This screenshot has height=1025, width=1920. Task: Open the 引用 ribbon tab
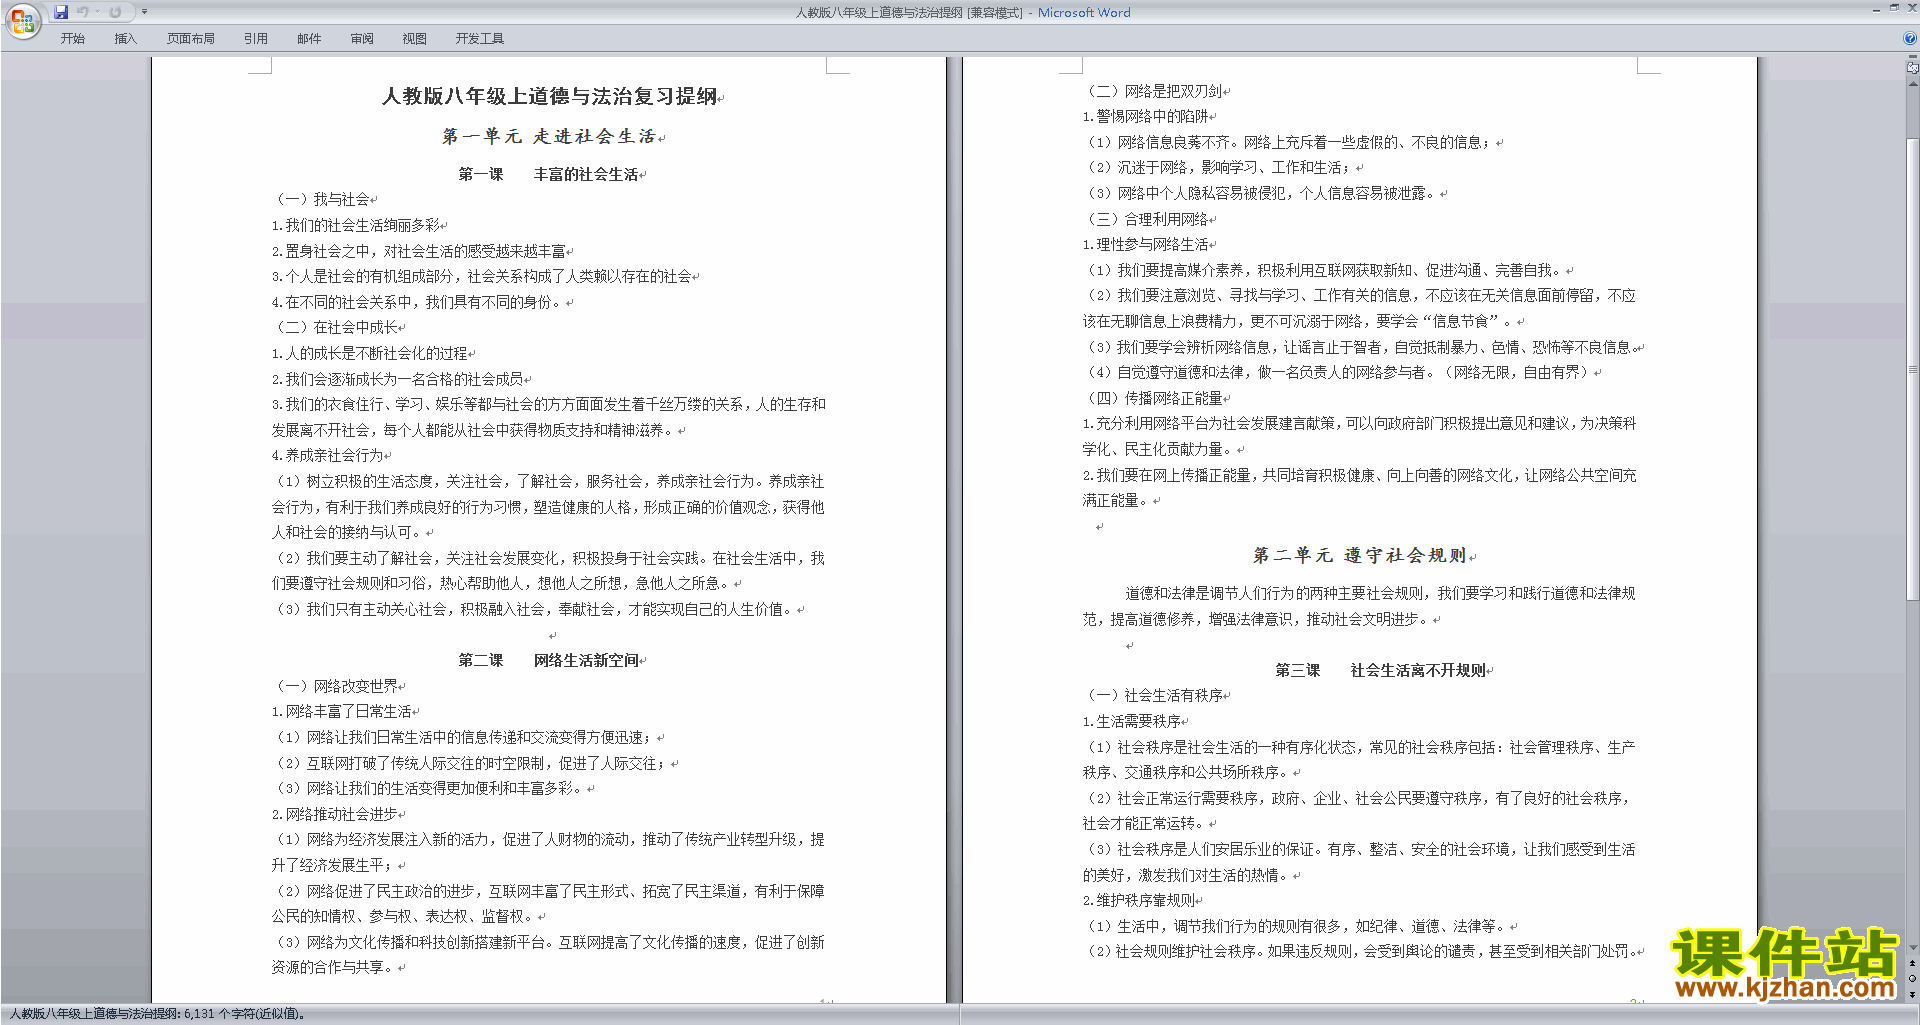click(x=256, y=39)
